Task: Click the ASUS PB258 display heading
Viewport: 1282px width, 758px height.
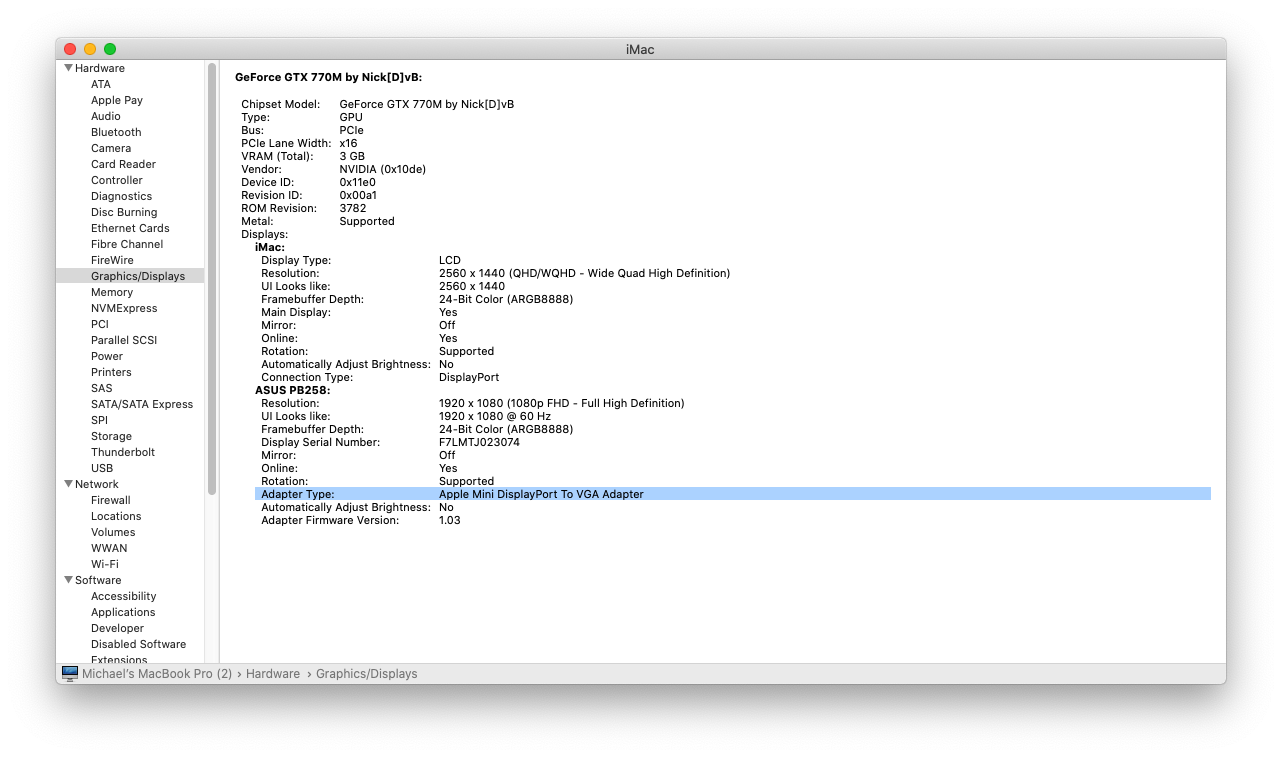Action: coord(293,390)
